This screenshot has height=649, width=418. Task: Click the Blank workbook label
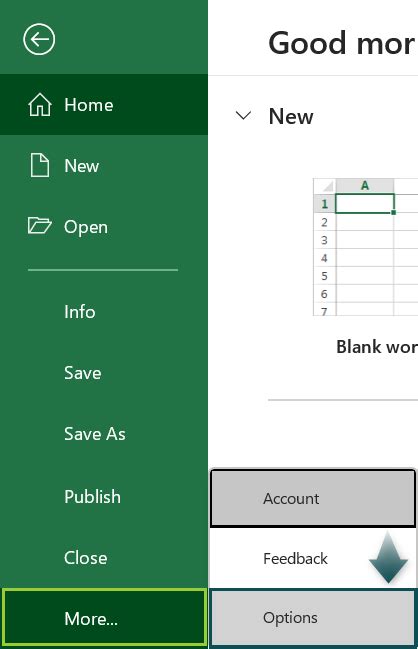(x=377, y=347)
